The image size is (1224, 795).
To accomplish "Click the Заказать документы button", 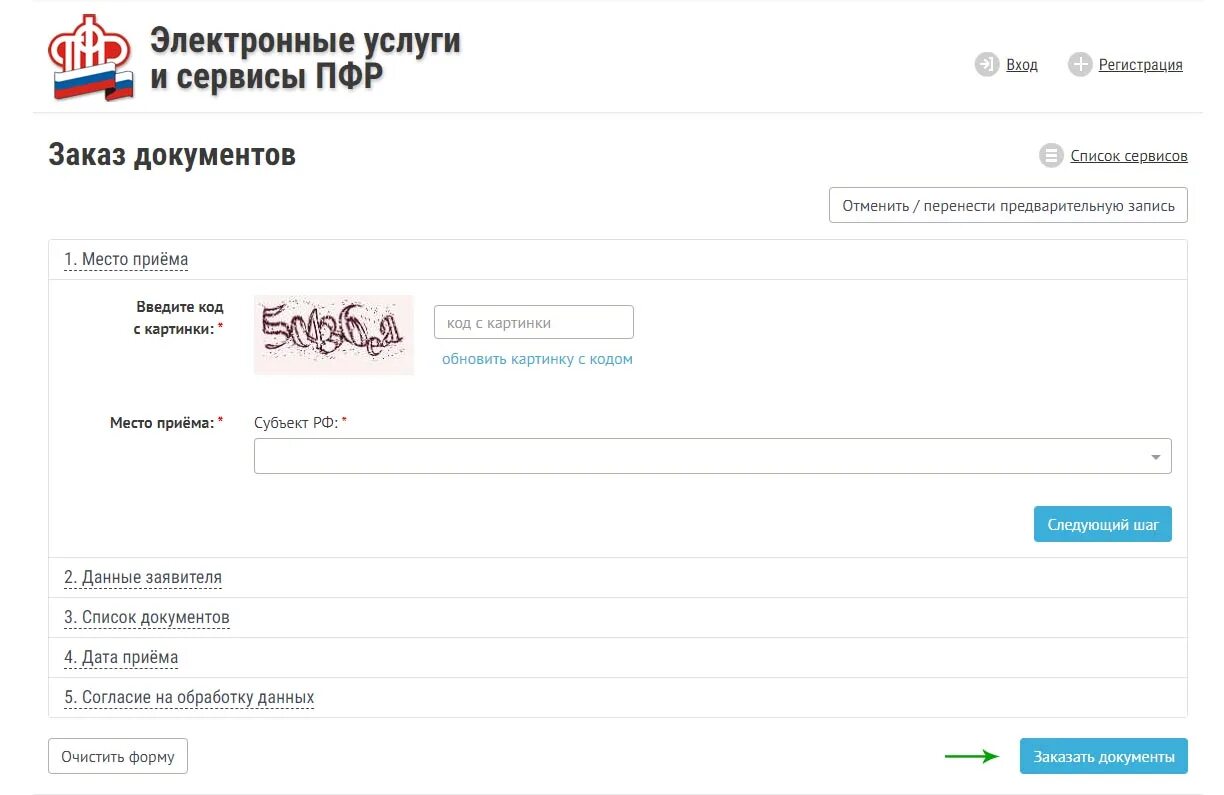I will (1104, 757).
